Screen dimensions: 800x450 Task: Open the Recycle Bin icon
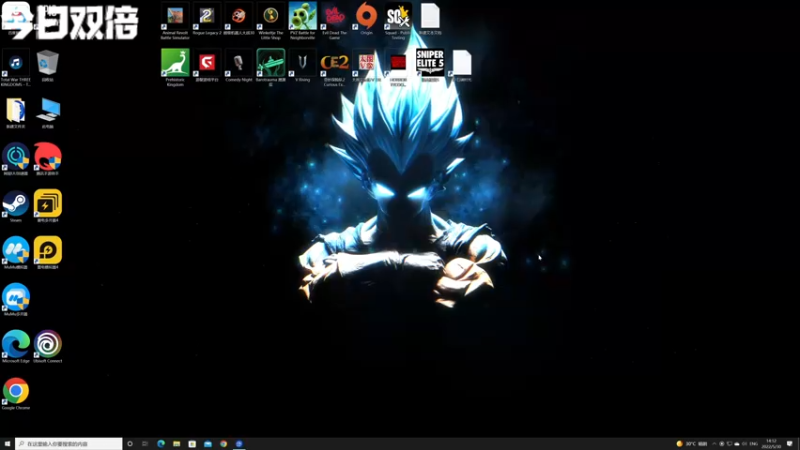click(x=47, y=65)
